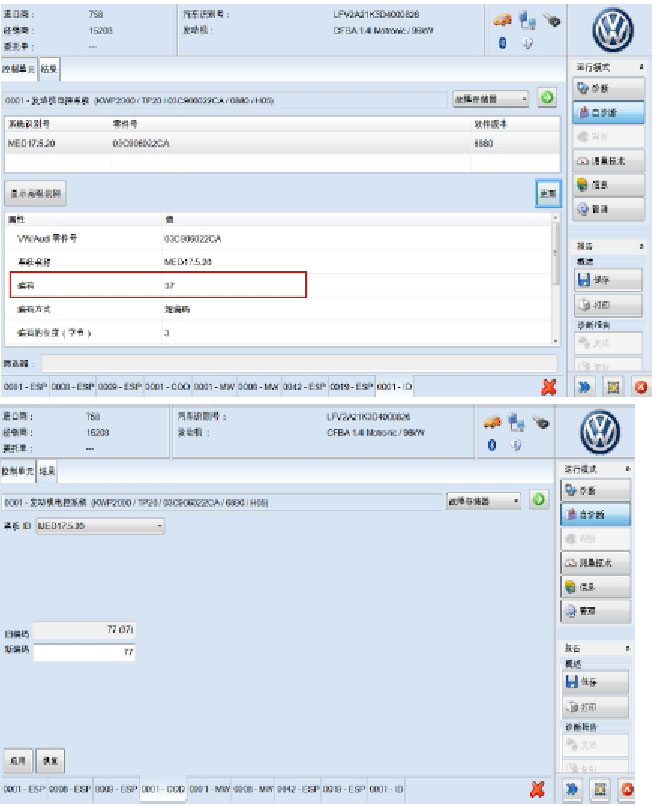Click the apply button at lower left

pyautogui.click(x=18, y=760)
